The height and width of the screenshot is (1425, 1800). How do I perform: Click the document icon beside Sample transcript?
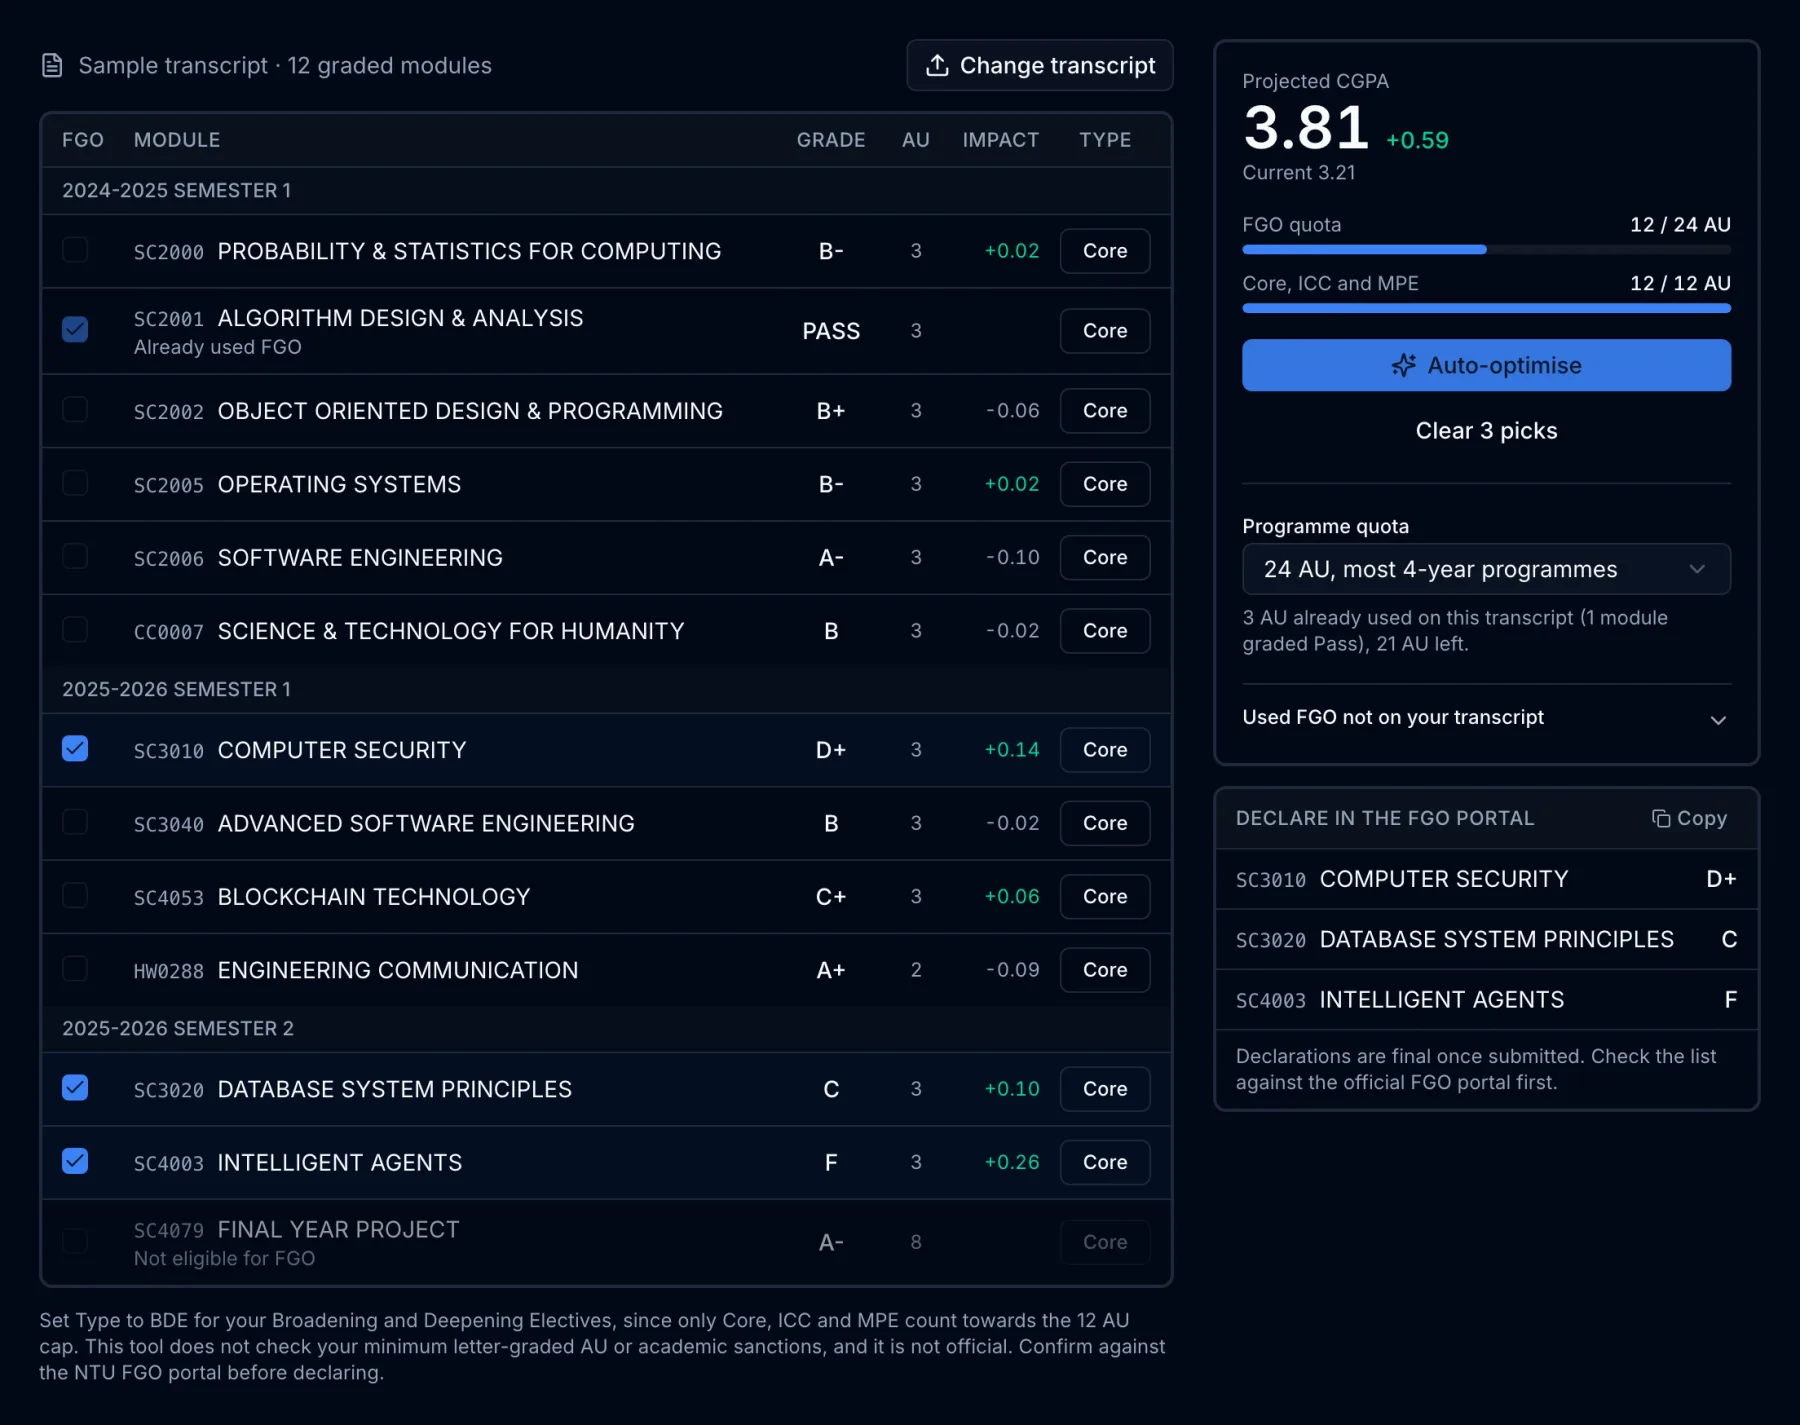click(52, 66)
